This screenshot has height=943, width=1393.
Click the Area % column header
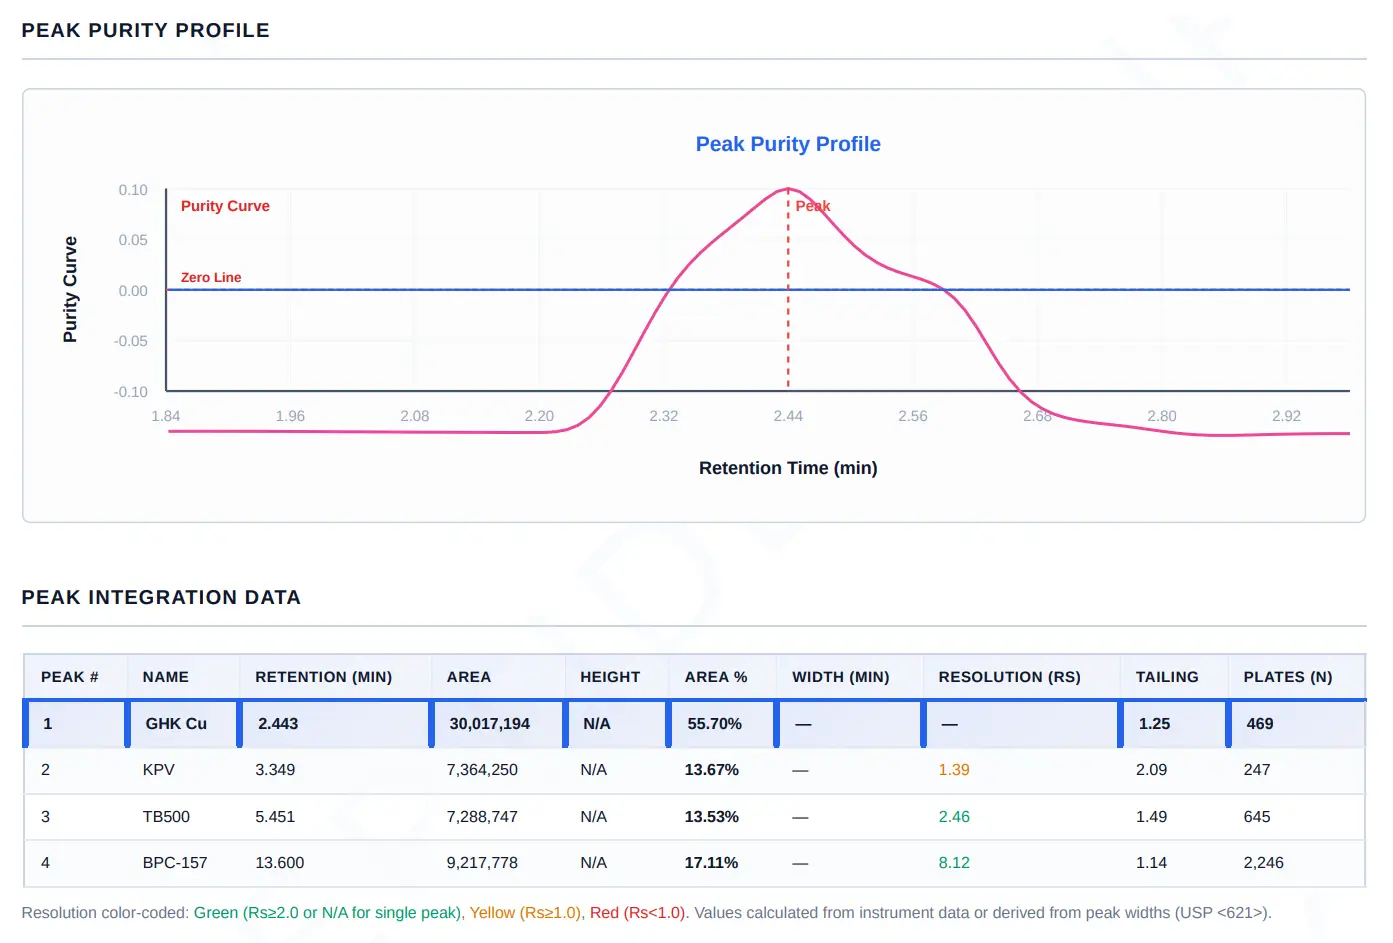tap(716, 677)
